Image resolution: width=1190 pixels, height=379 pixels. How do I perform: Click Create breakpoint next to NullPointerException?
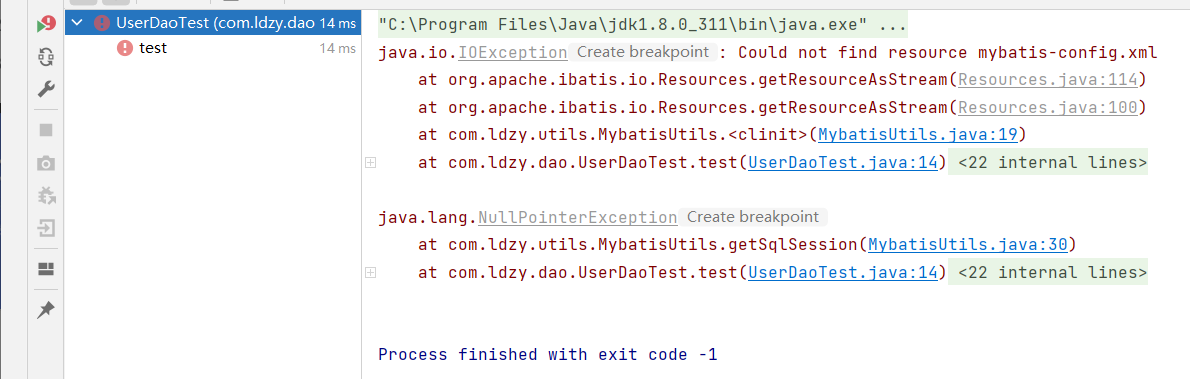(751, 217)
